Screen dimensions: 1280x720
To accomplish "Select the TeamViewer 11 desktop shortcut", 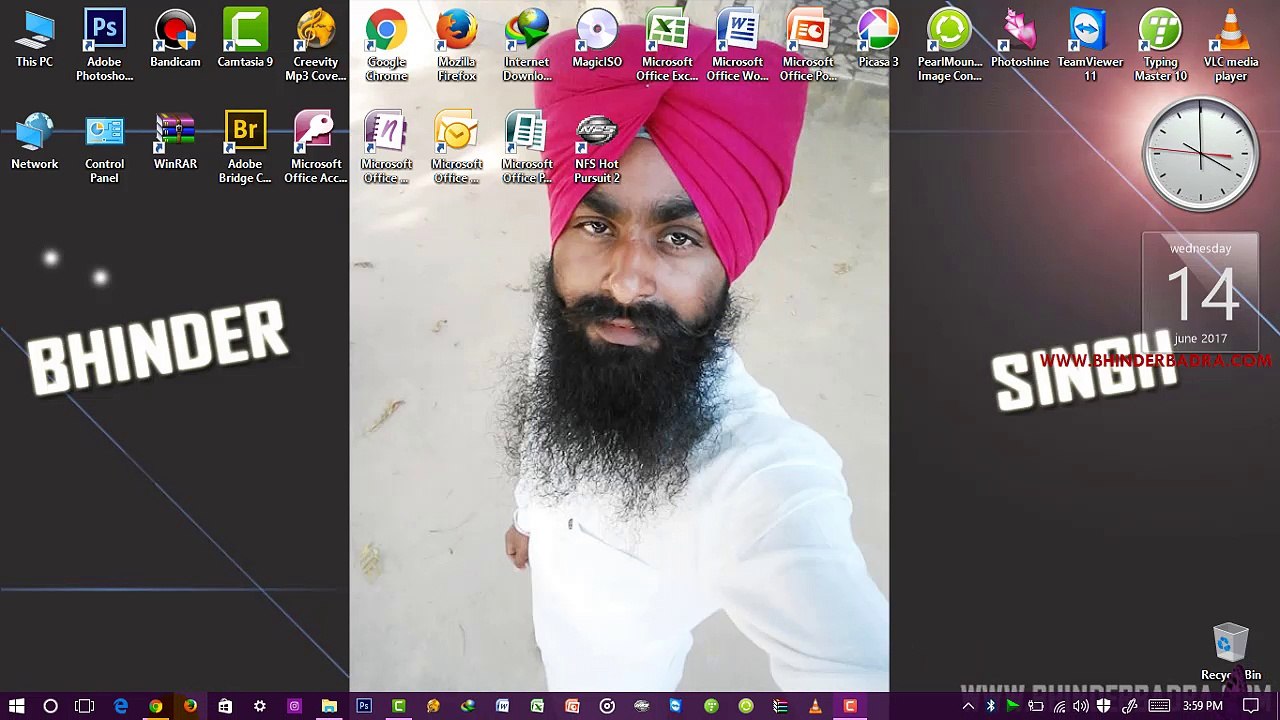I will pyautogui.click(x=1090, y=46).
